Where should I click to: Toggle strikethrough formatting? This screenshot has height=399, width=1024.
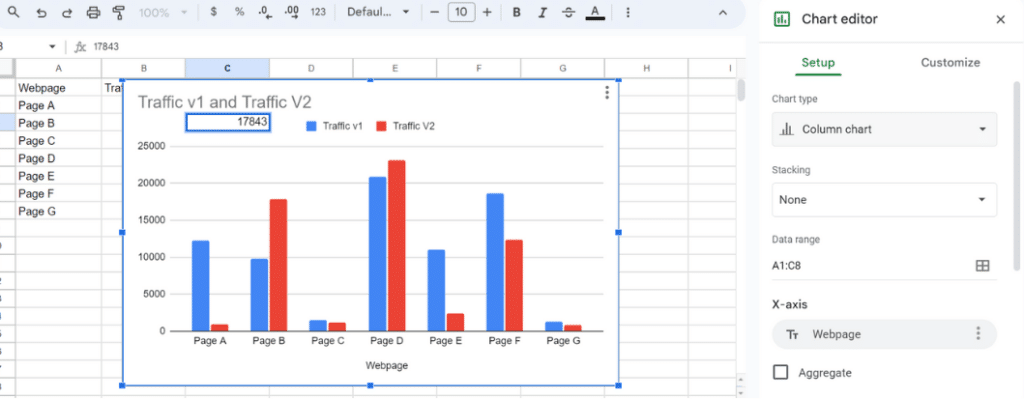coord(568,12)
